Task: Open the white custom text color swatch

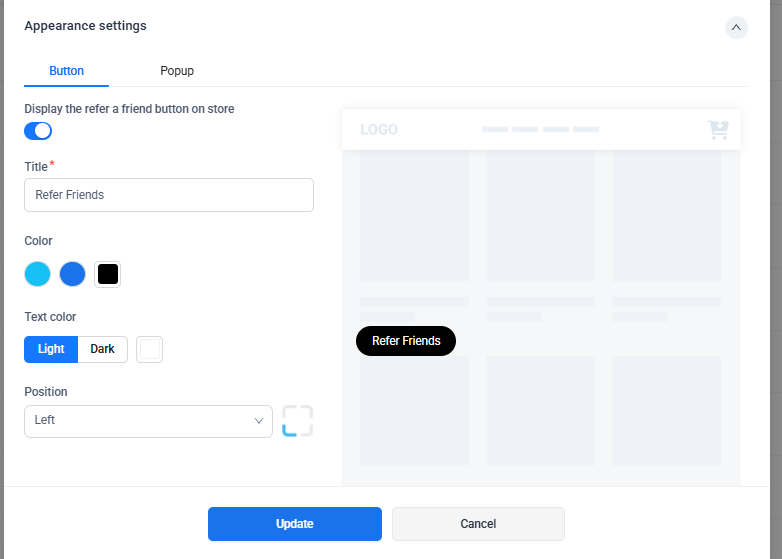Action: click(150, 349)
